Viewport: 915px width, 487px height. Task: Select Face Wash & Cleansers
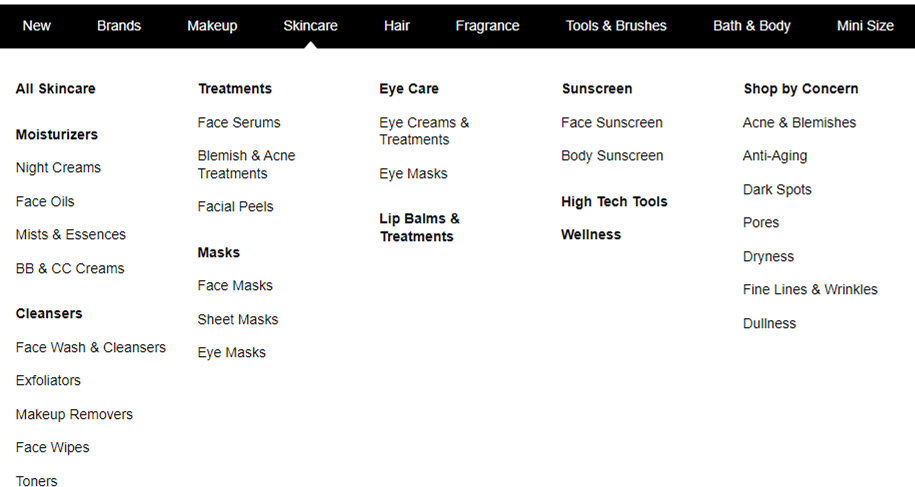[90, 347]
